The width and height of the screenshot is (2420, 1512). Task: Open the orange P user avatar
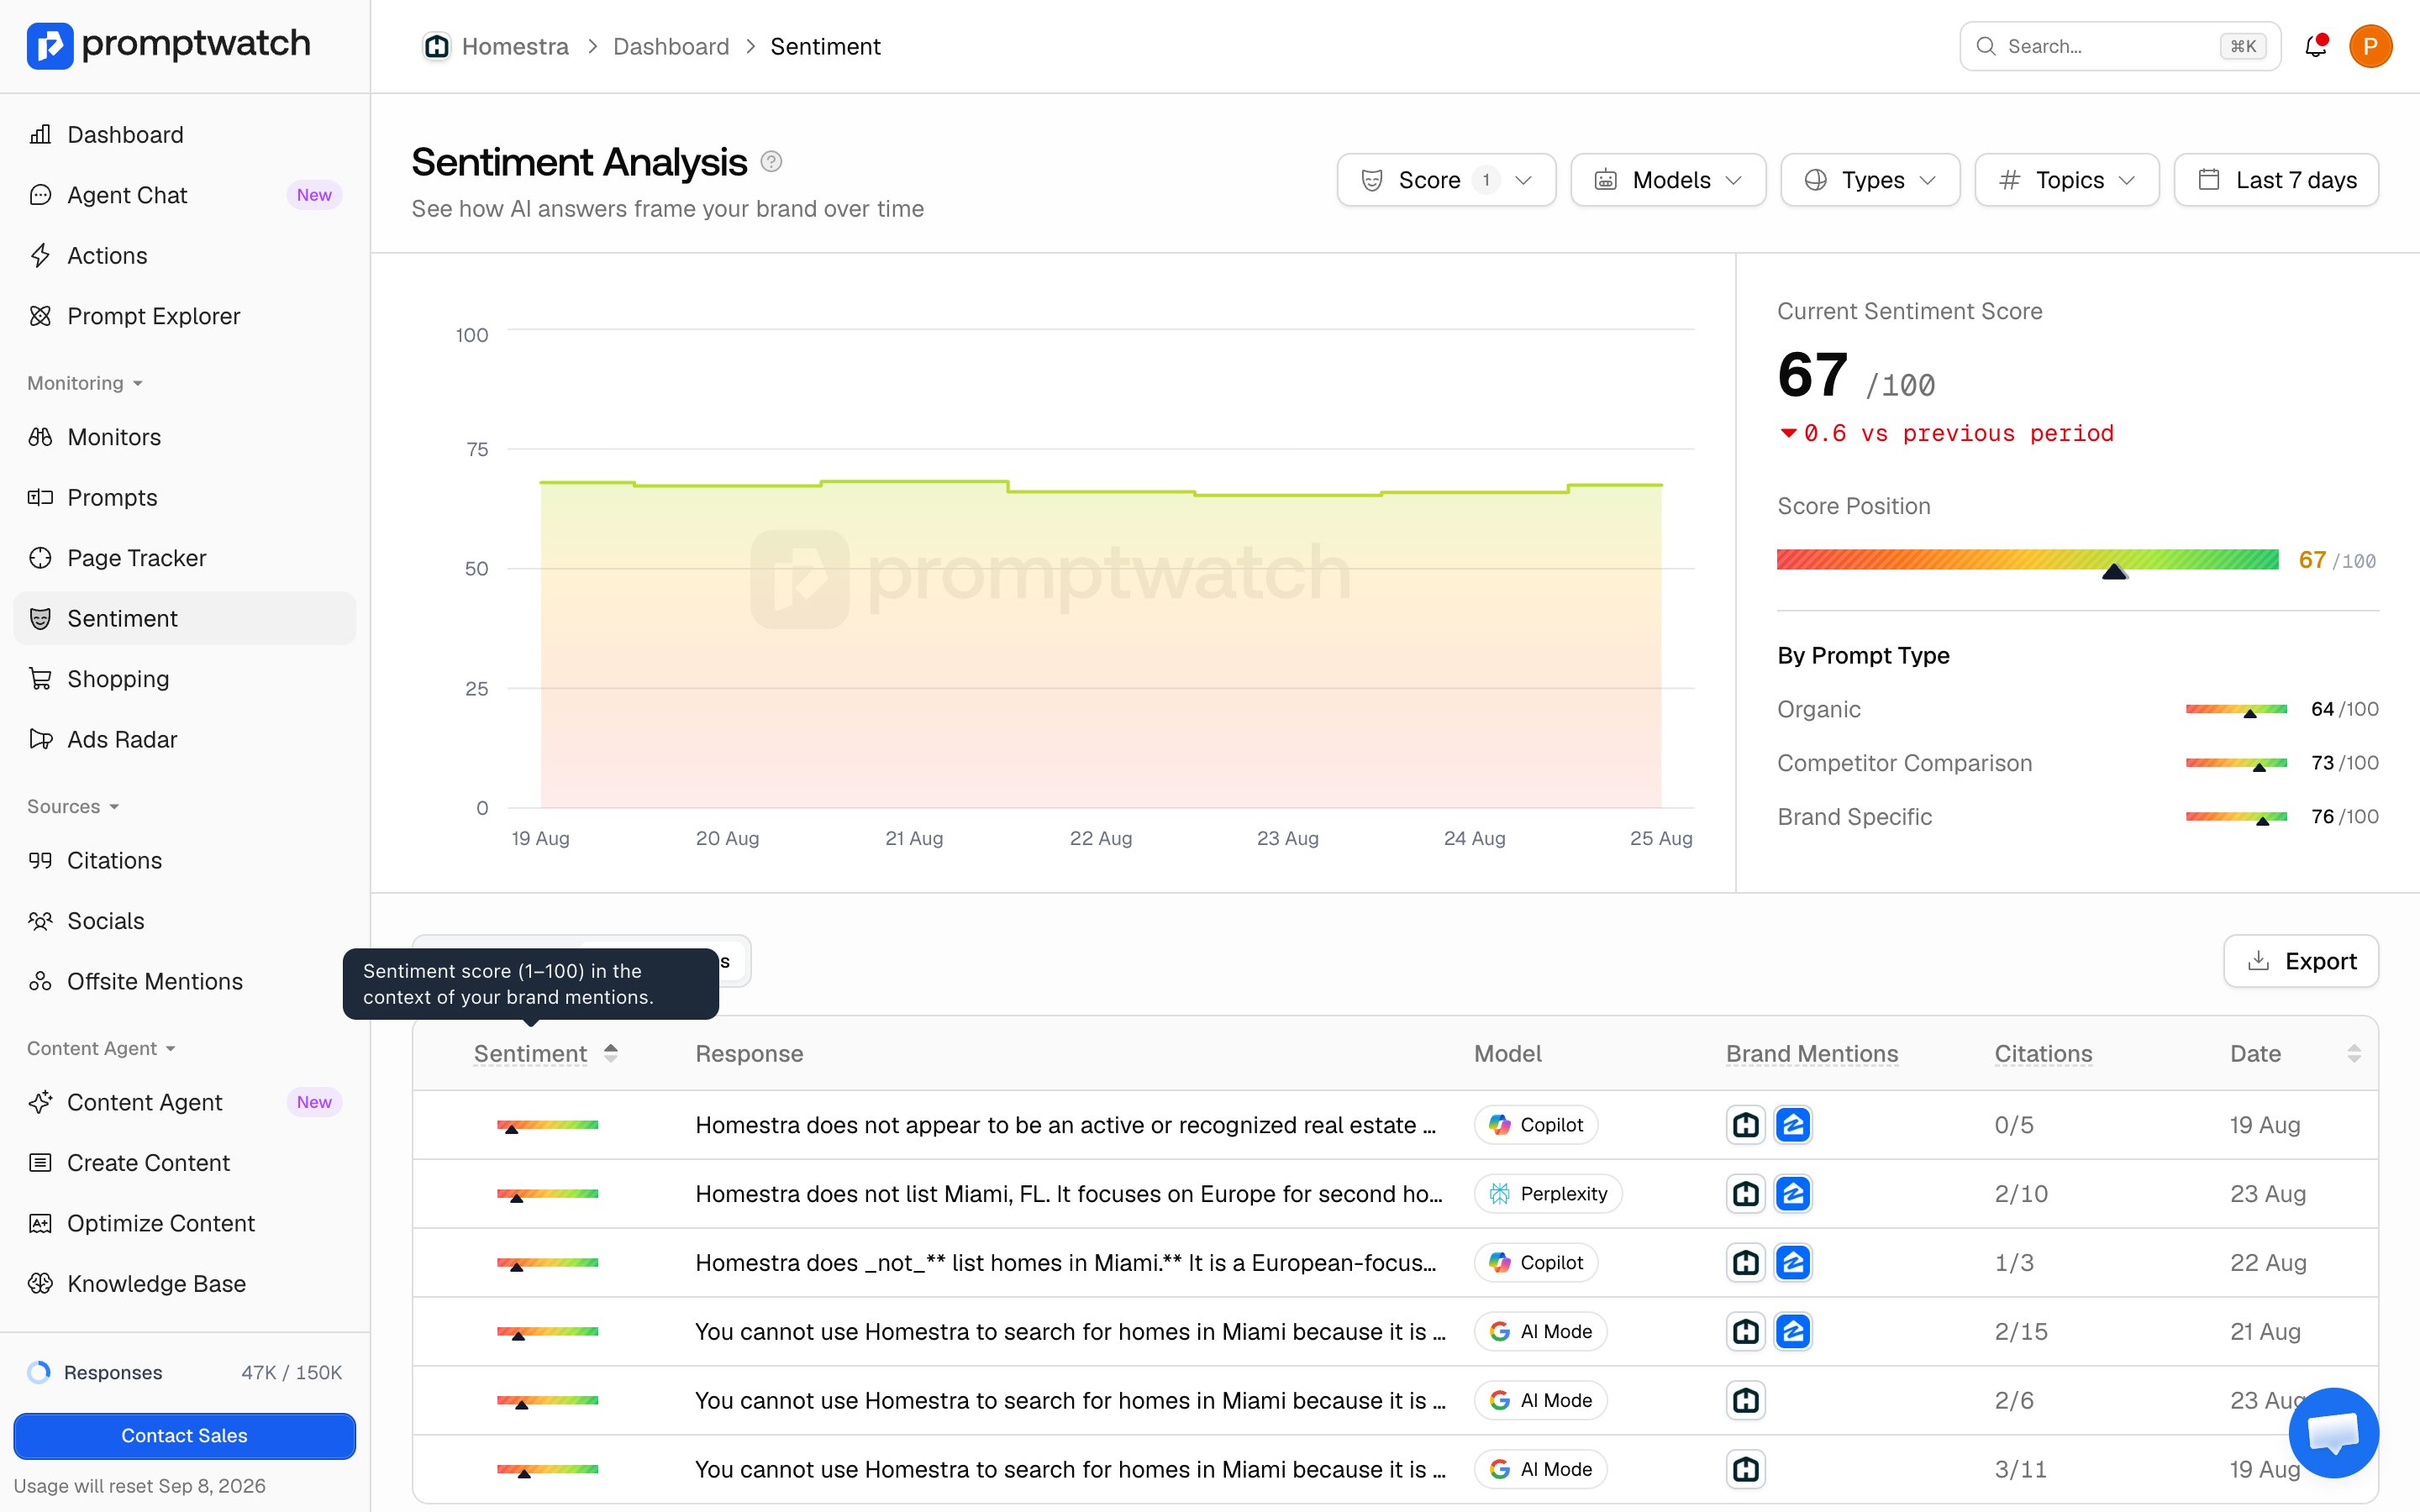pos(2370,46)
